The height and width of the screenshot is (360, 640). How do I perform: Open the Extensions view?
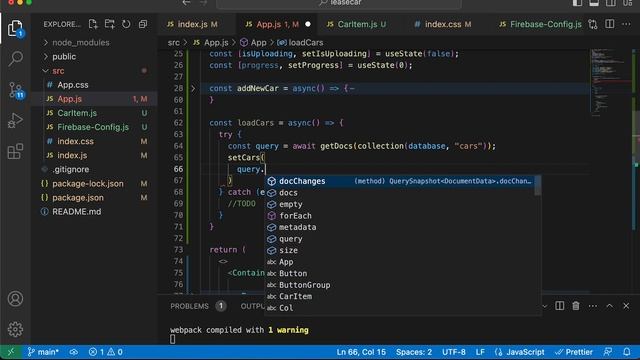click(15, 151)
